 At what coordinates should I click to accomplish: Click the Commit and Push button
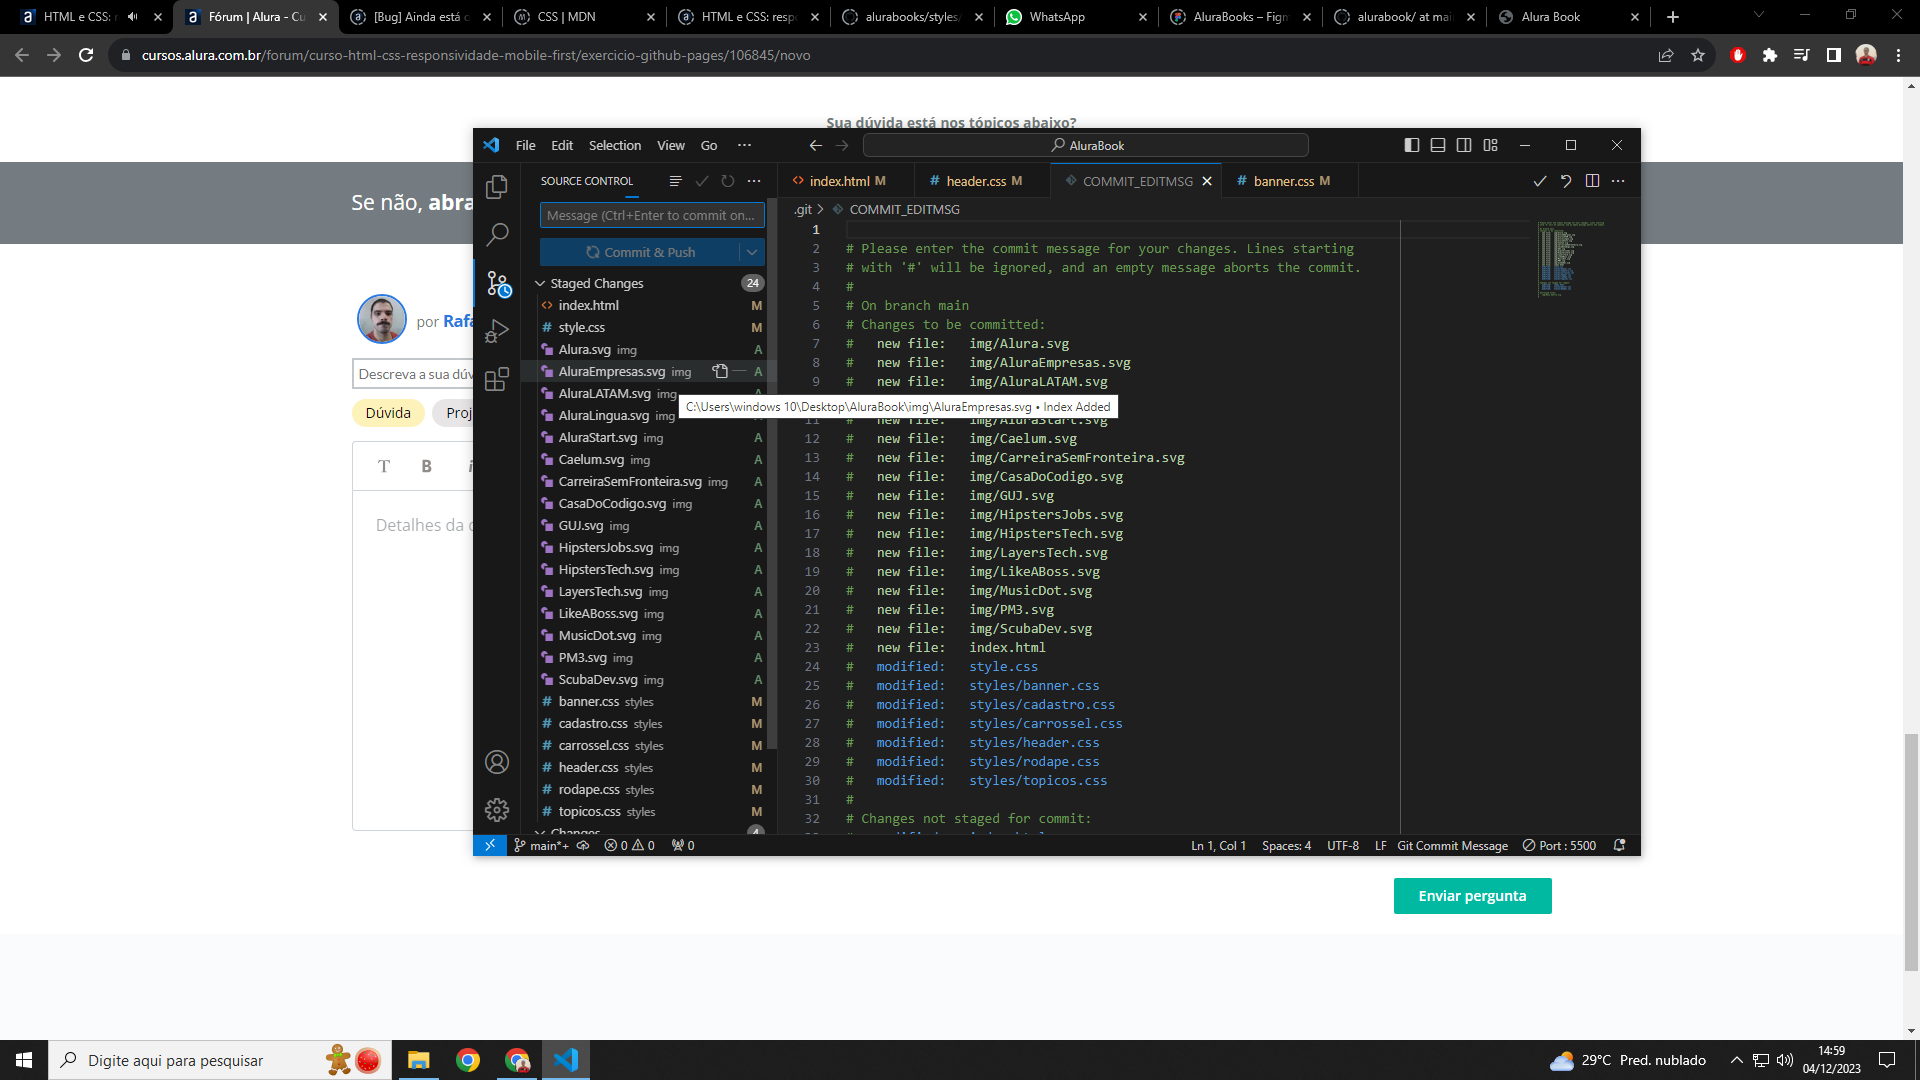tap(641, 252)
